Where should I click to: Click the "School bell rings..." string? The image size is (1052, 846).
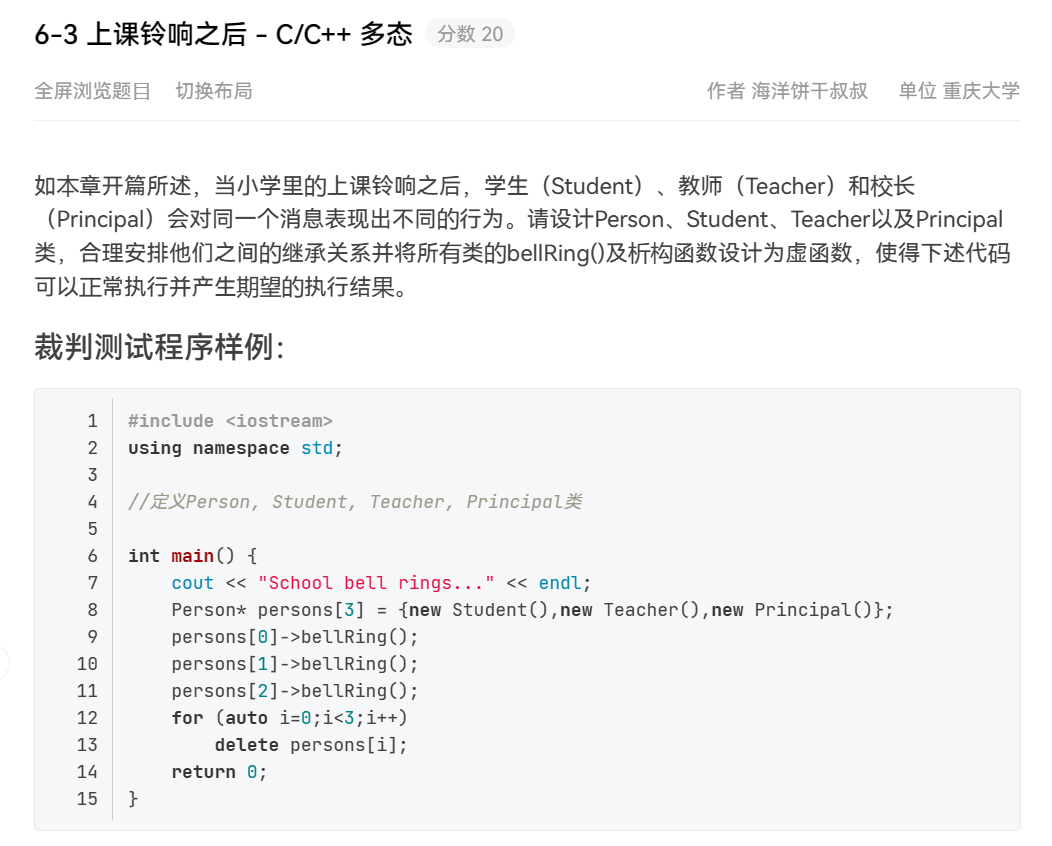(375, 583)
